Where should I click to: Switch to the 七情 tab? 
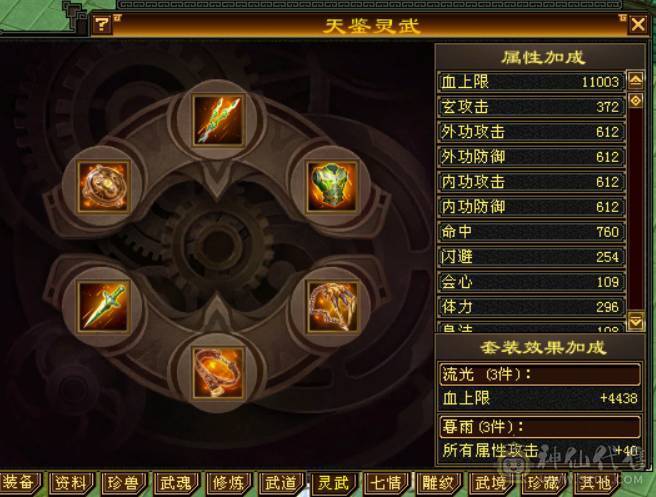coord(386,483)
